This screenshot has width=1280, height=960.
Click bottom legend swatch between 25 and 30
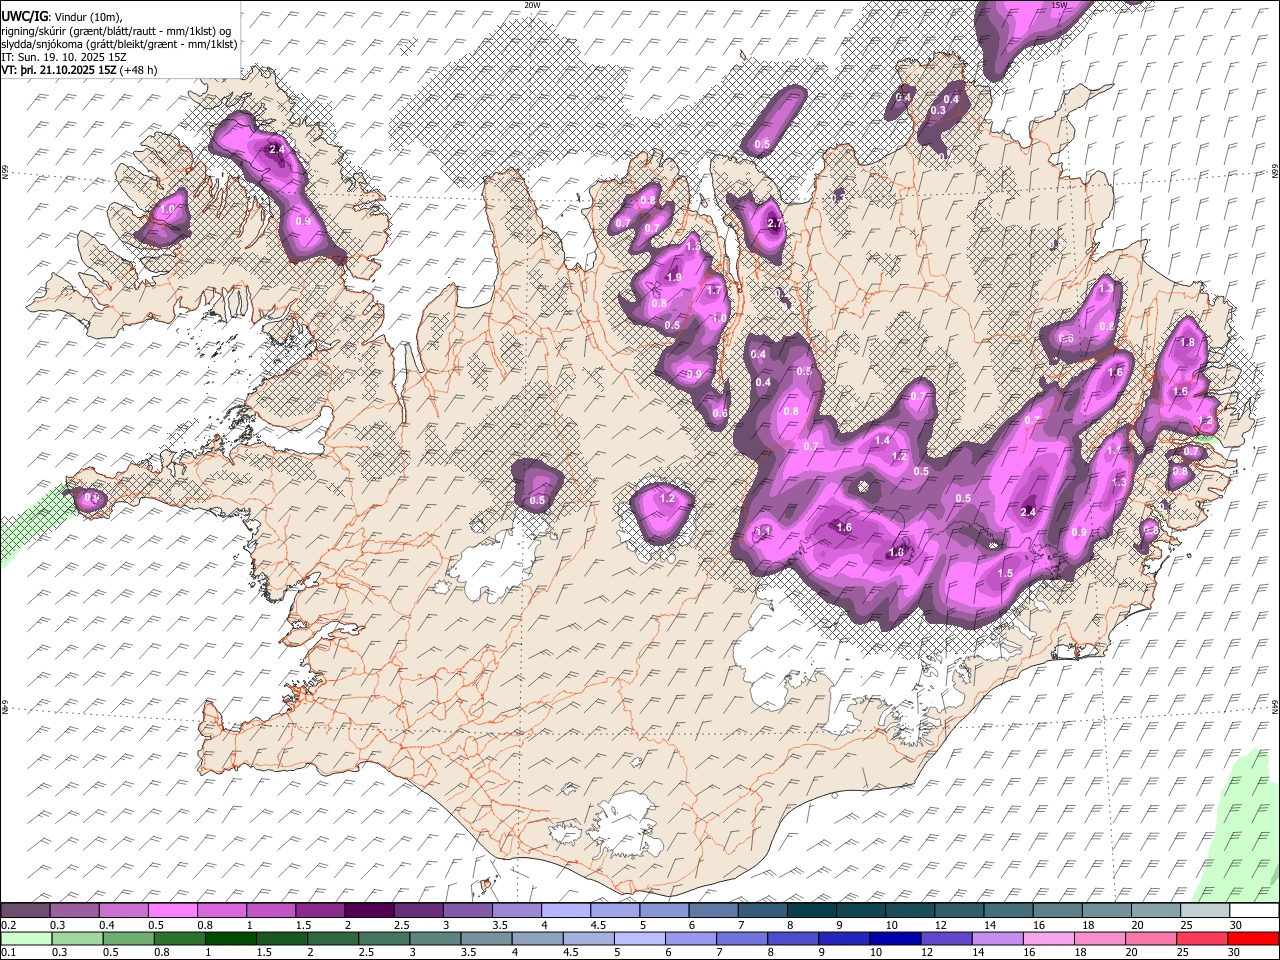[1202, 938]
